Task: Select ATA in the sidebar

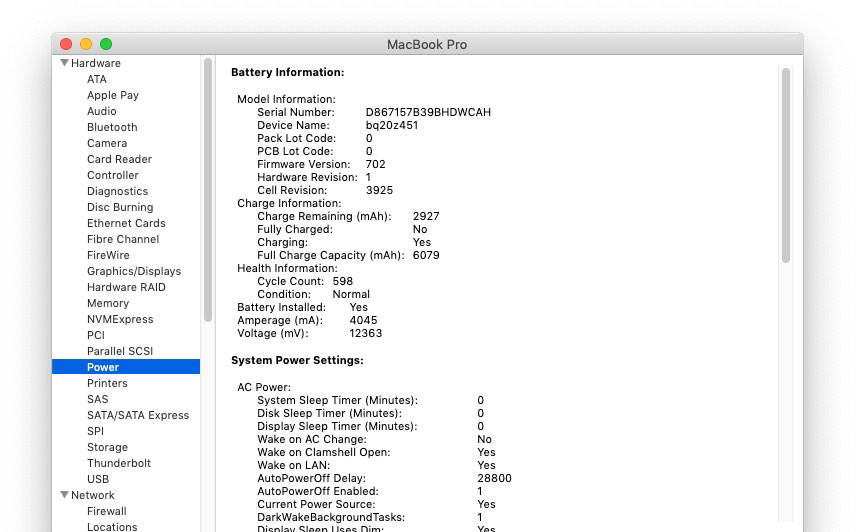Action: tap(97, 79)
